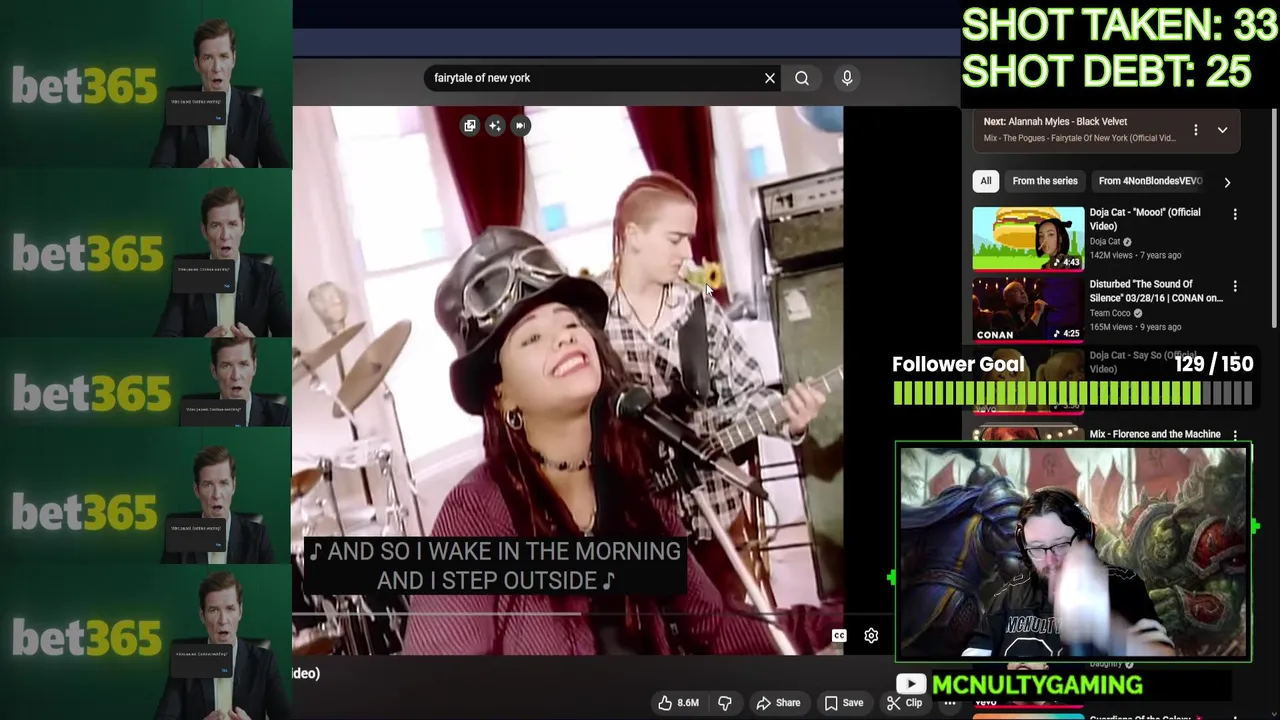Open options for Mix - Florence and the Machine
Screen dimensions: 1280x720
click(x=1235, y=435)
